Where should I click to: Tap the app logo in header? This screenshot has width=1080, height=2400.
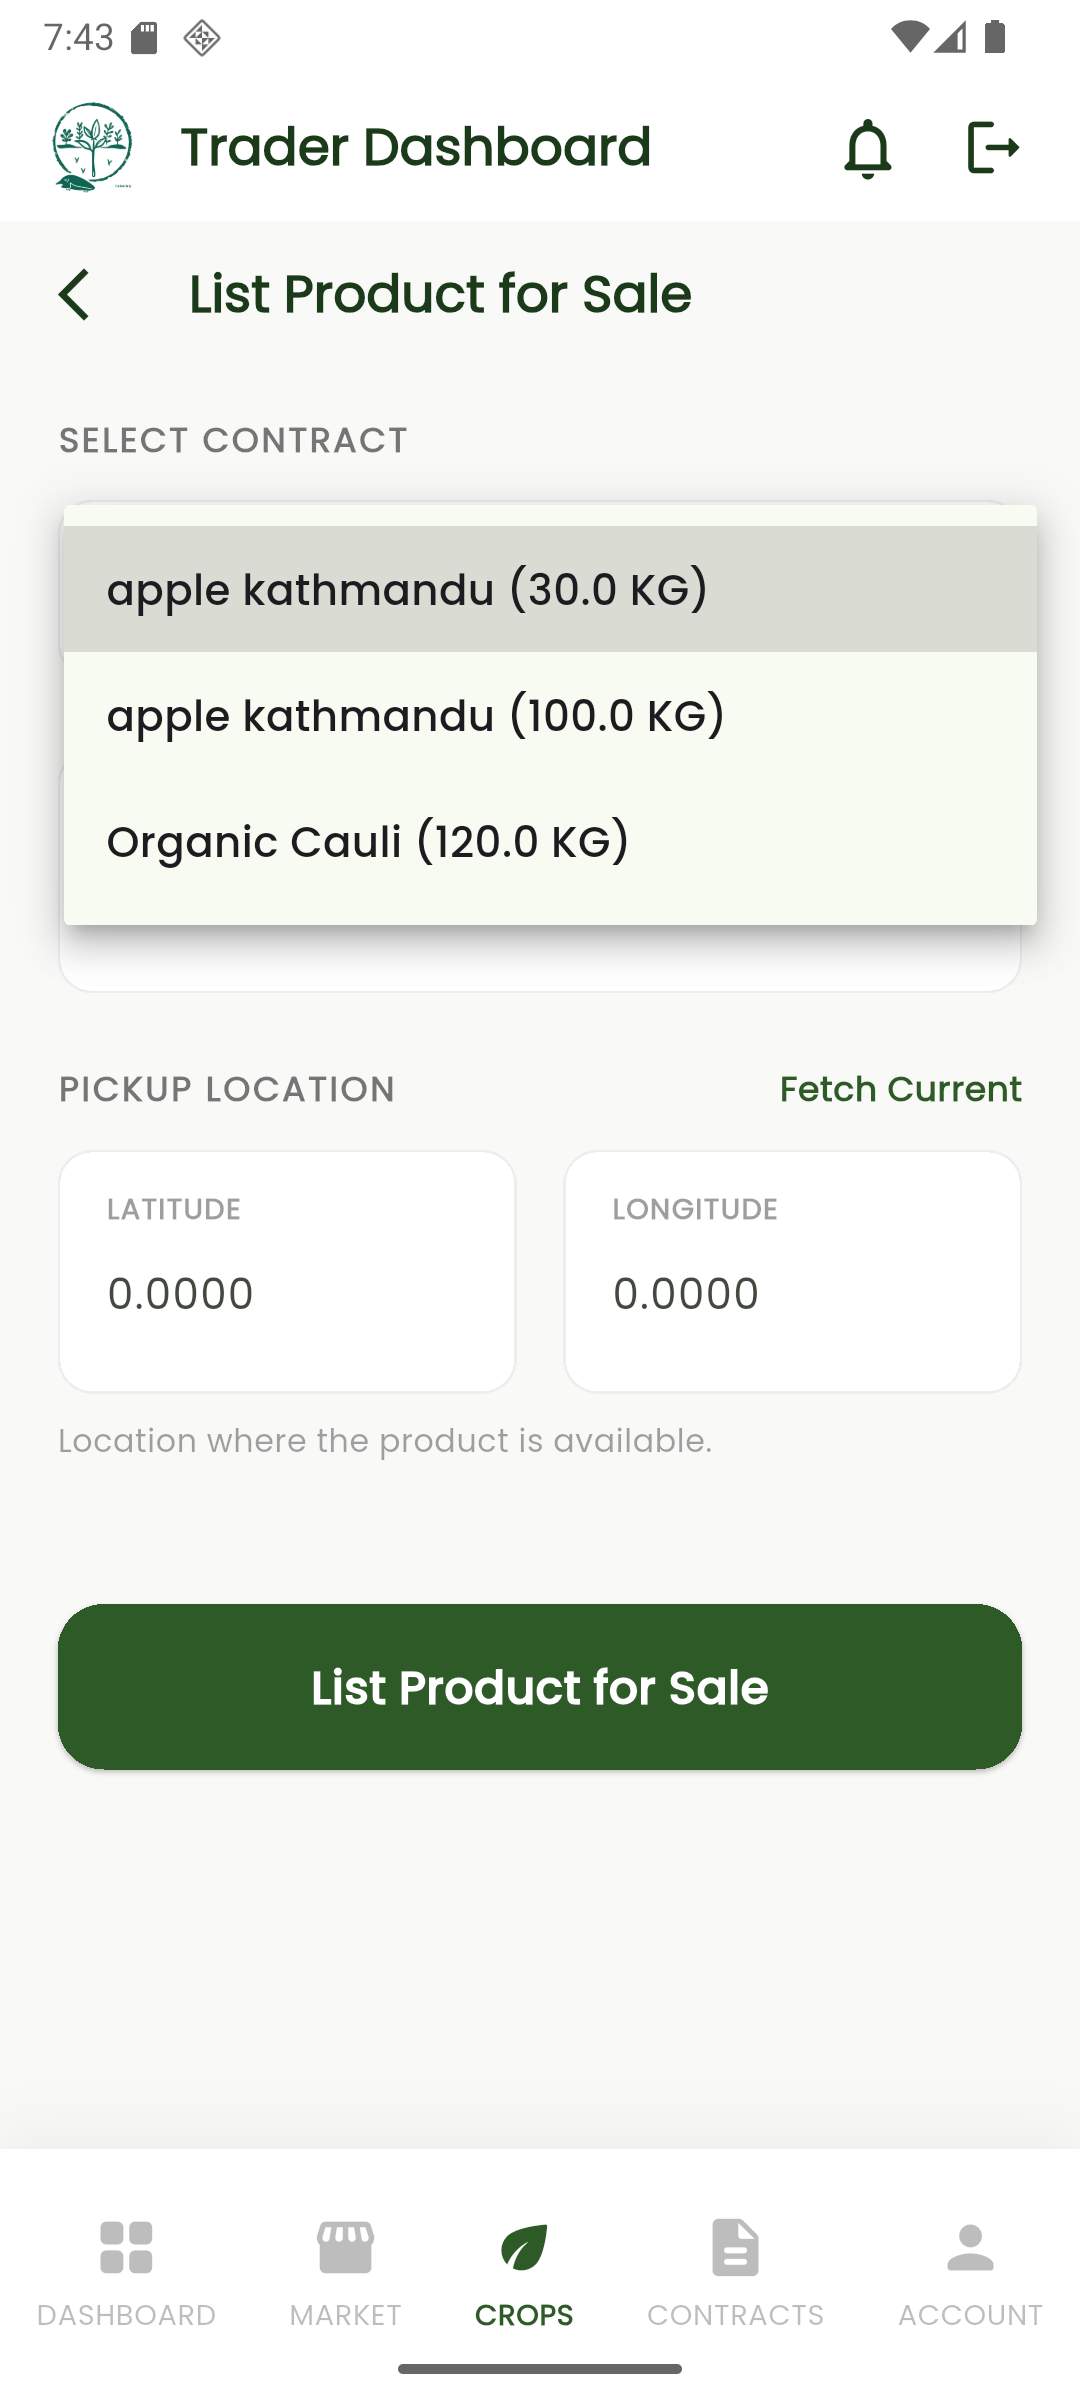(x=92, y=147)
